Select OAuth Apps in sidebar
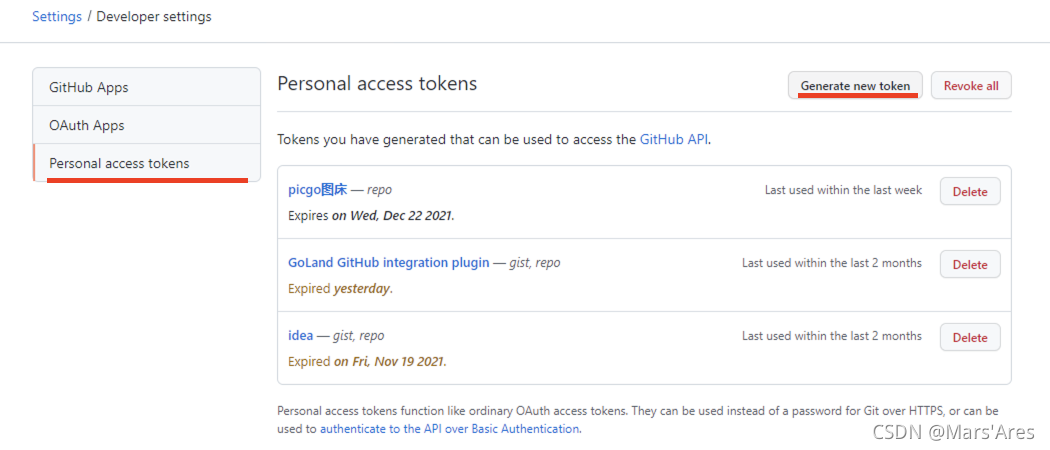This screenshot has height=450, width=1050. point(146,125)
